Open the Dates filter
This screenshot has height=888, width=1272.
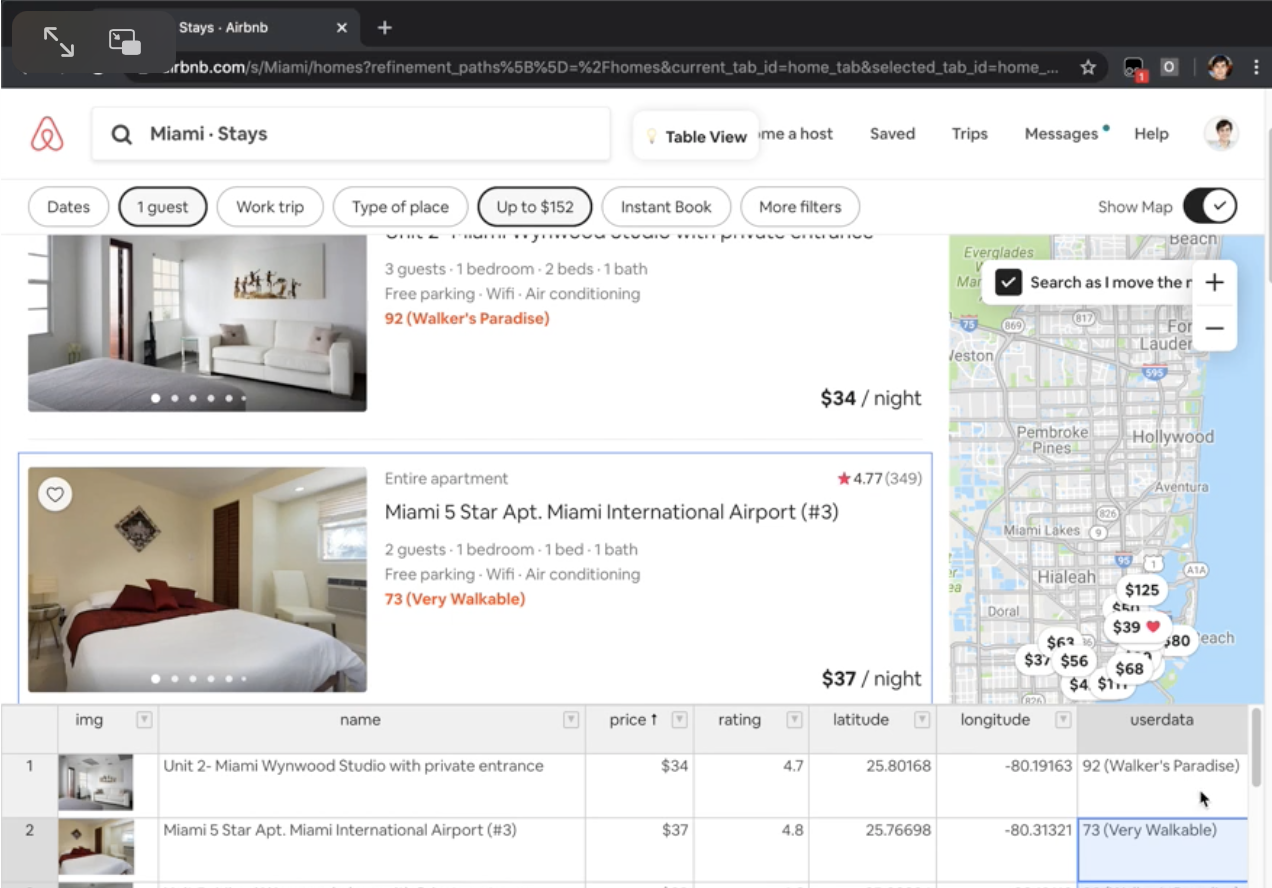tap(68, 207)
